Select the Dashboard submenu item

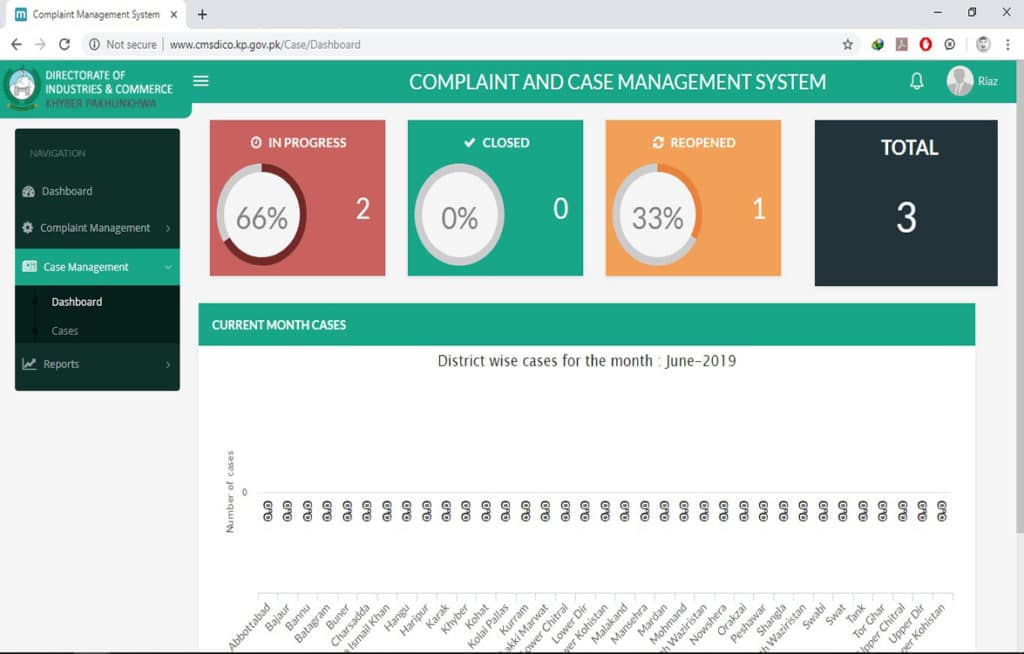[x=77, y=301]
